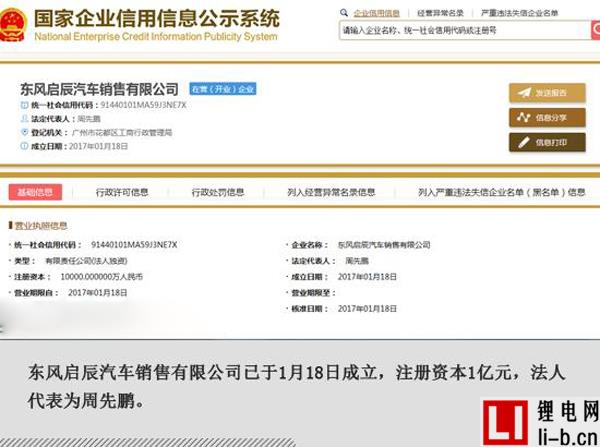600x447 pixels.
Task: Click person icon beside 法定代表人
Action: point(24,119)
